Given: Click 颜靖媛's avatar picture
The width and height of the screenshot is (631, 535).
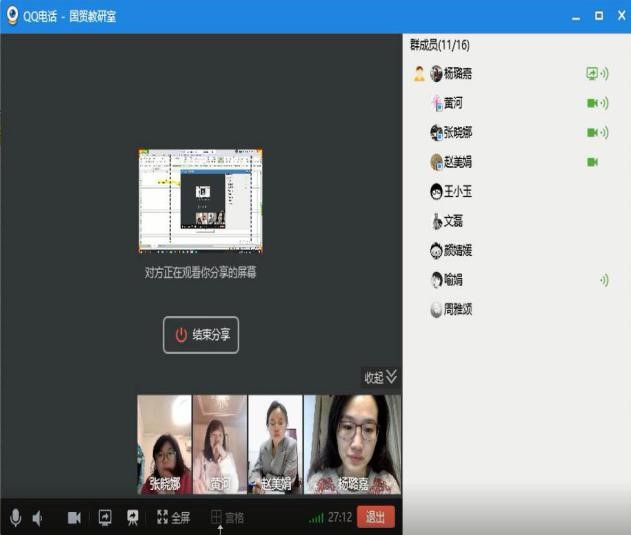Looking at the screenshot, I should click(x=436, y=250).
